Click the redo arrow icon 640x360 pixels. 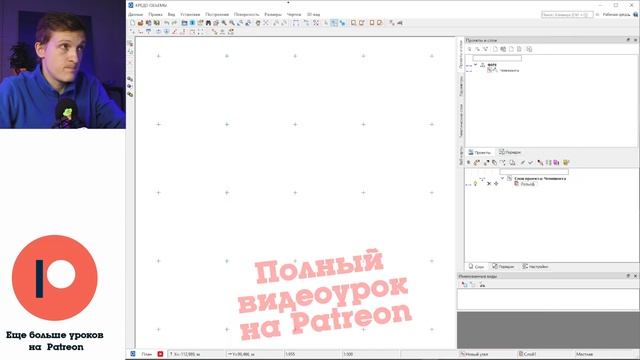click(174, 23)
